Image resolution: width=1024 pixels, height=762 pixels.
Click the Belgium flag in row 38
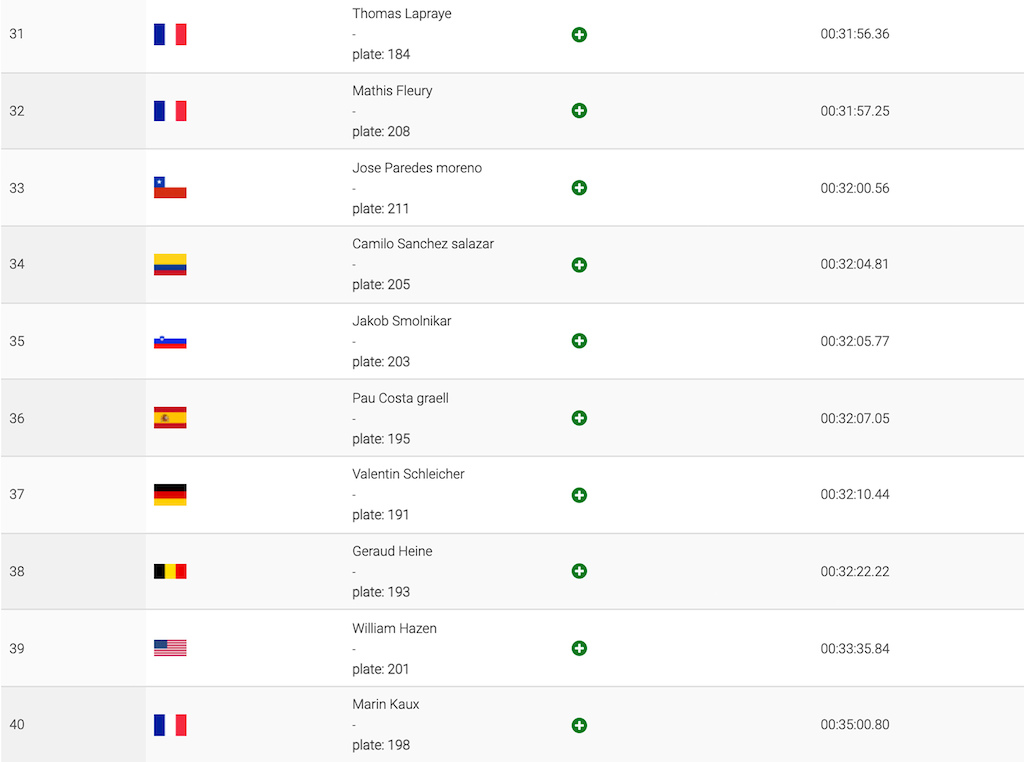click(x=170, y=571)
